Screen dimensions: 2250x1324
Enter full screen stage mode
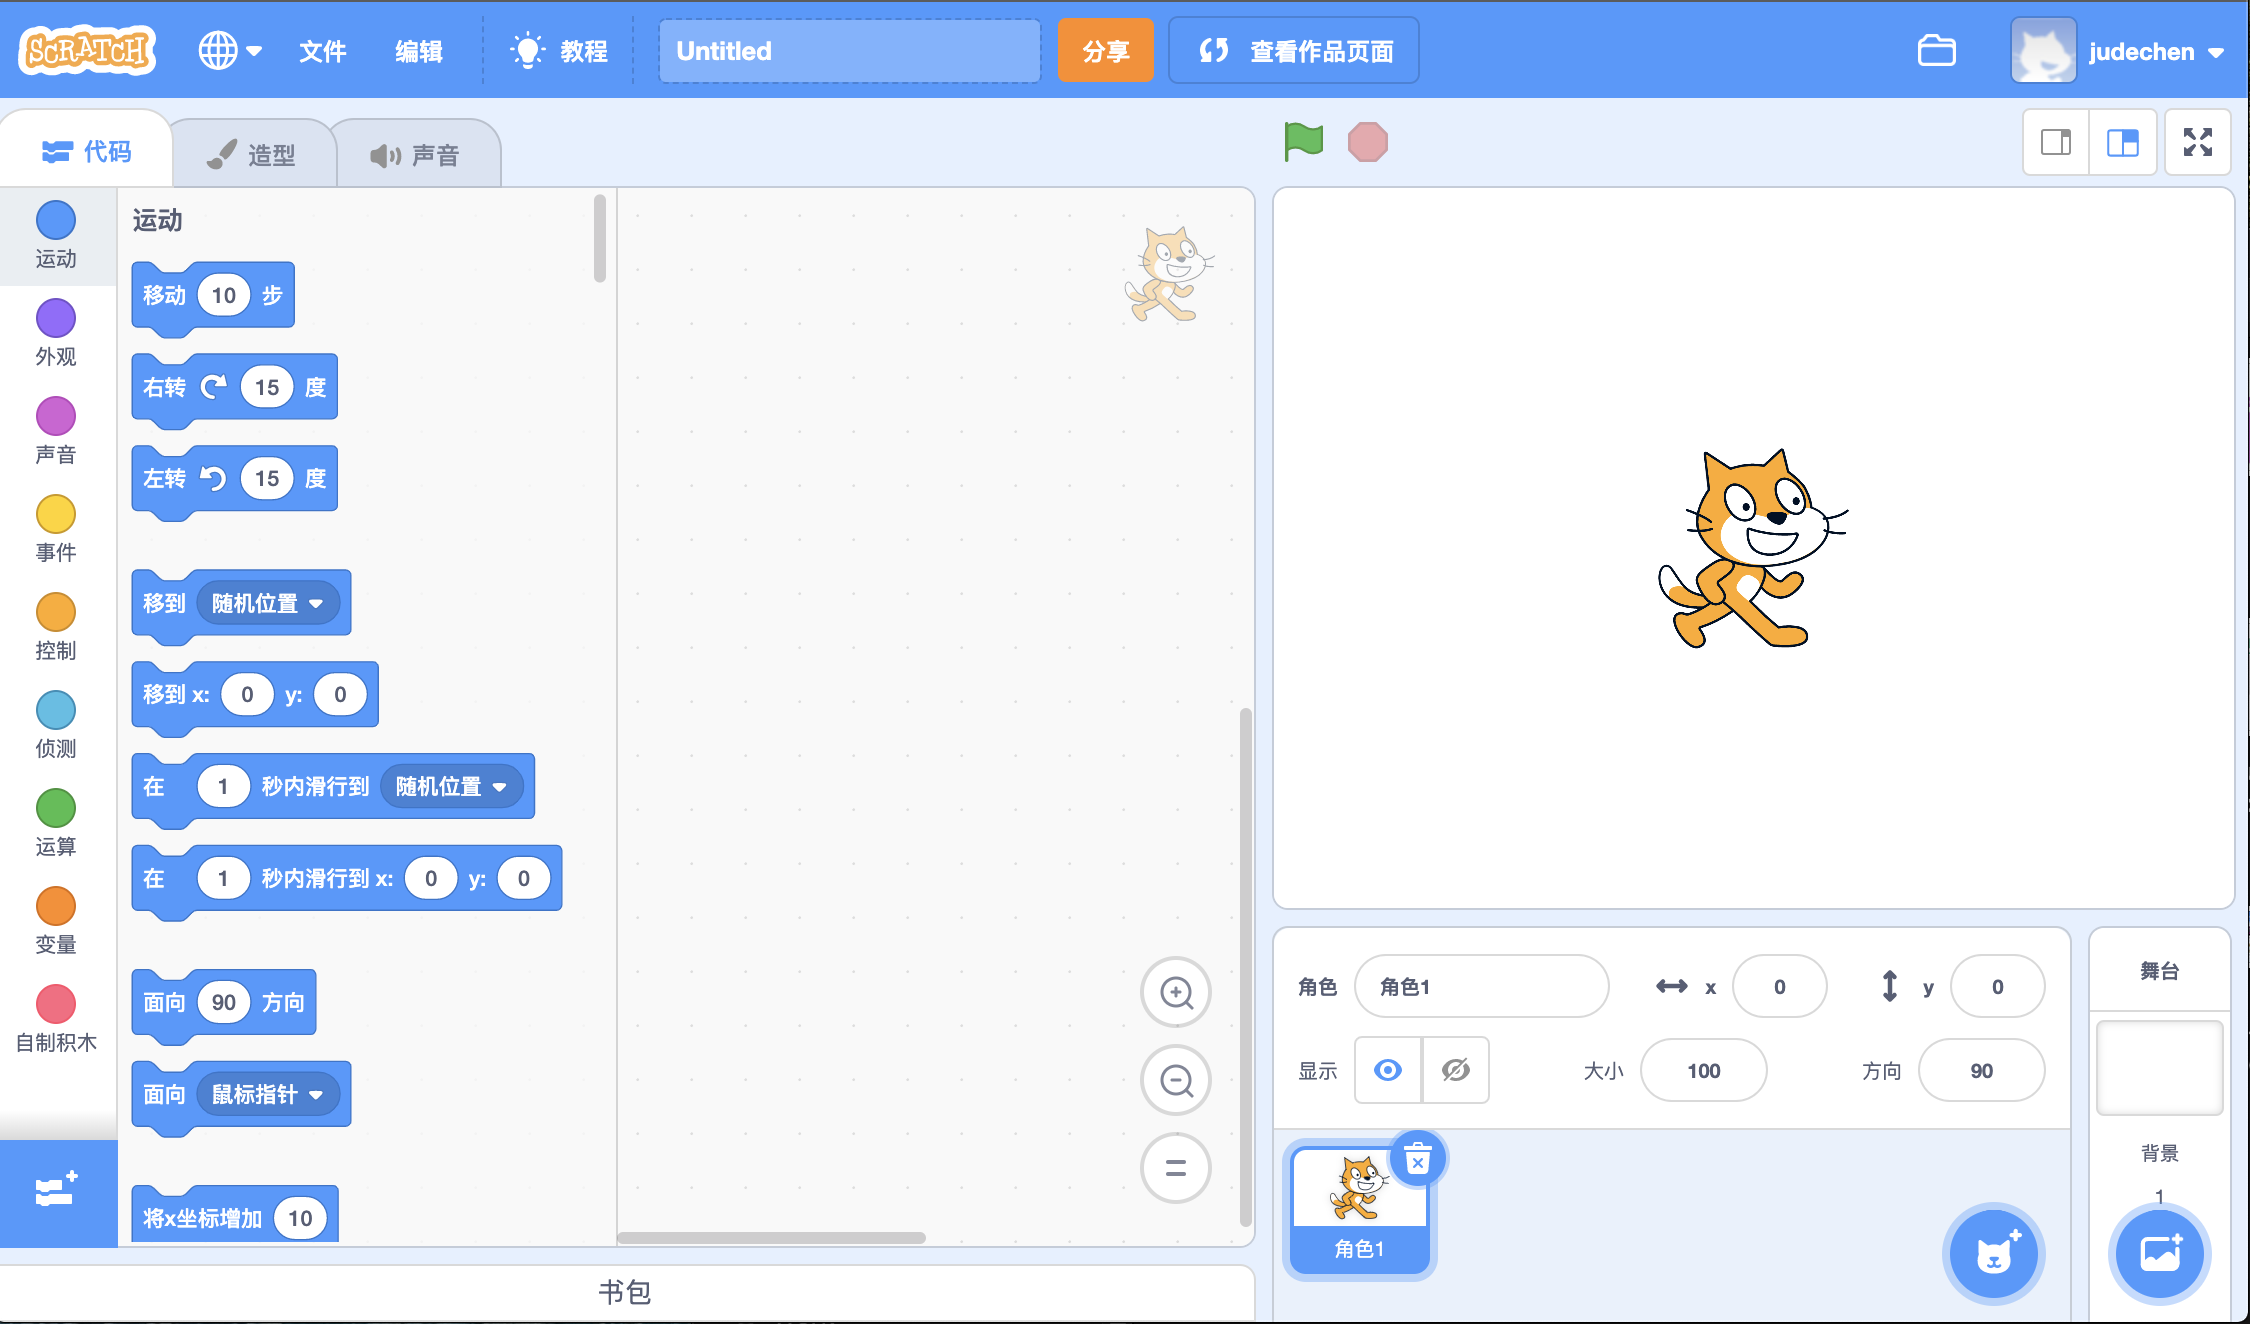[x=2198, y=142]
